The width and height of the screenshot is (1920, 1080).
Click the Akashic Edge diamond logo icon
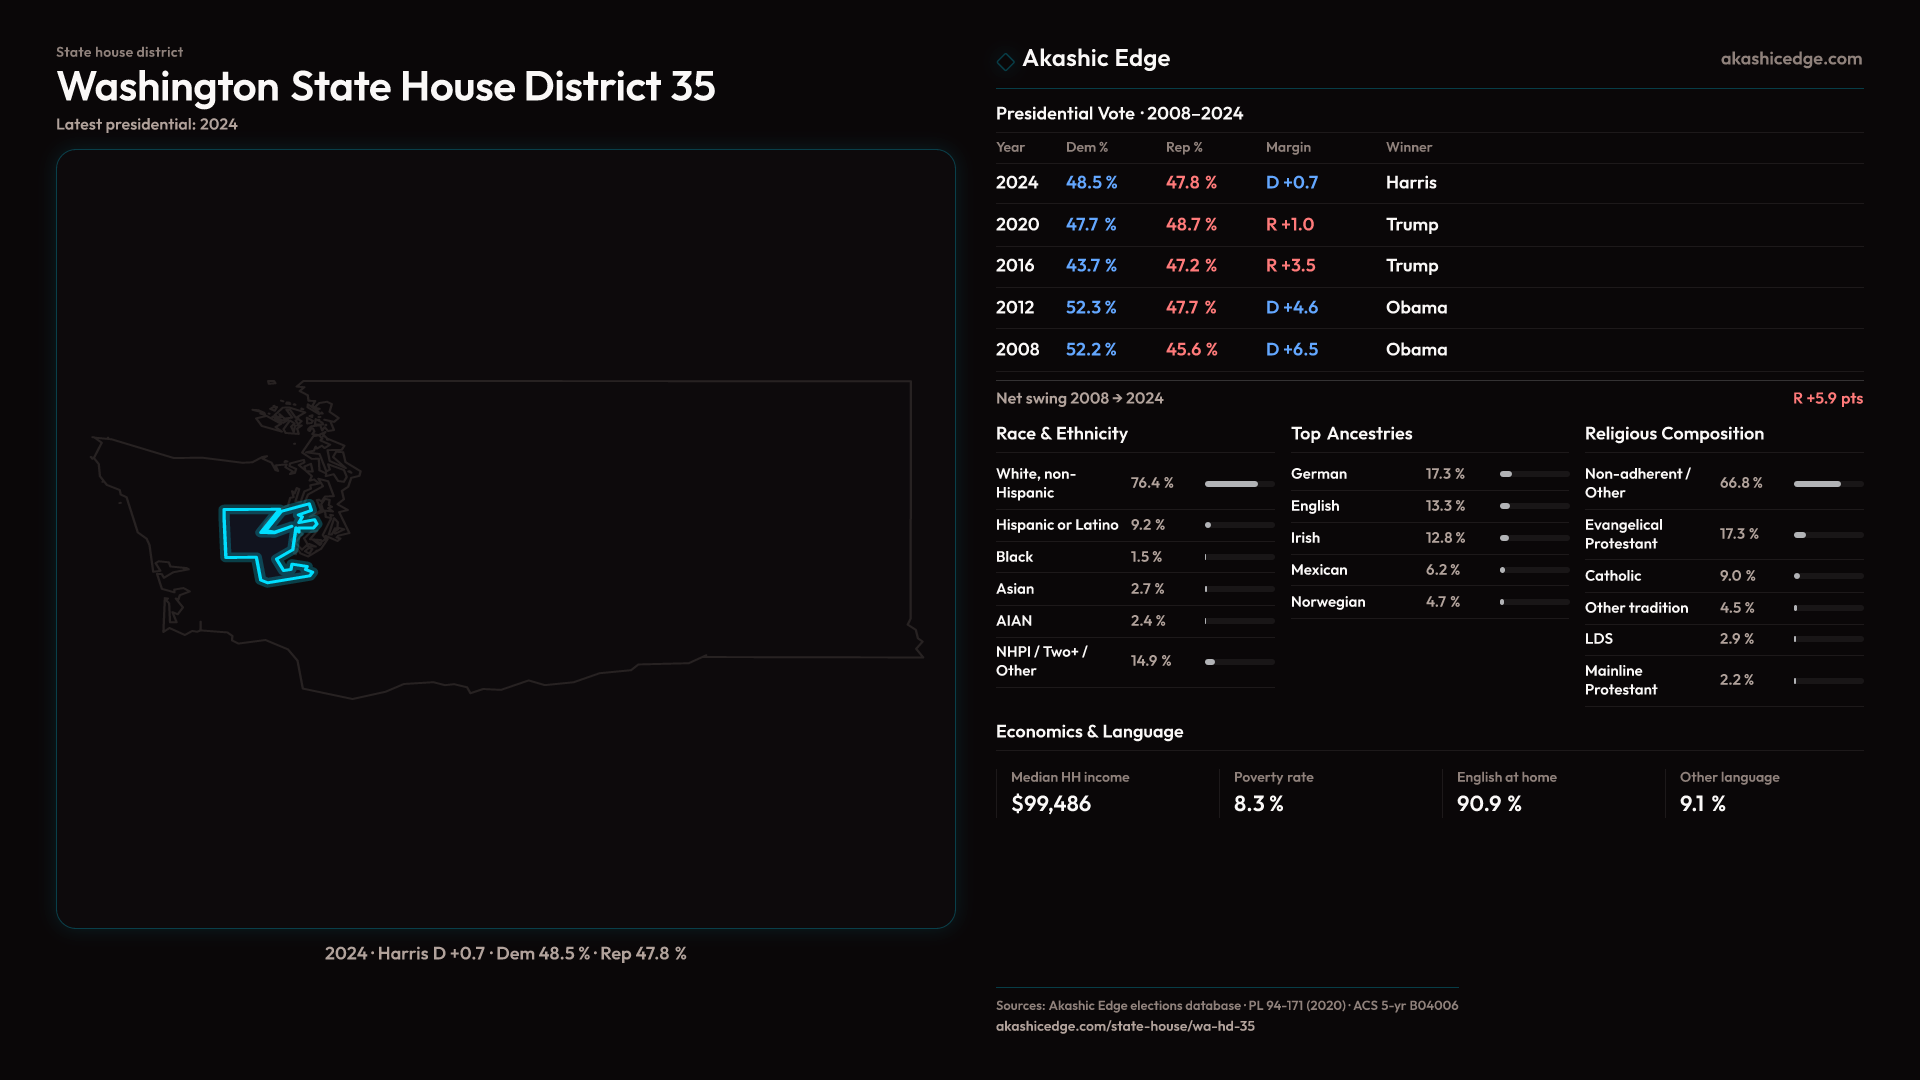click(1005, 61)
